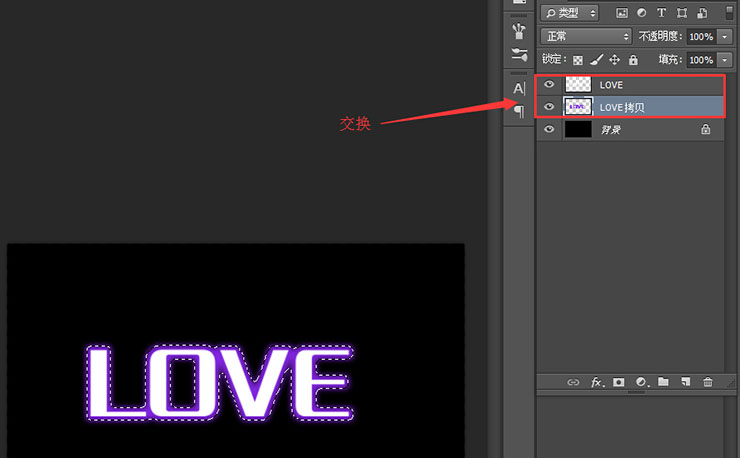Hide the LOVE layer
Viewport: 740px width, 458px height.
pos(548,85)
